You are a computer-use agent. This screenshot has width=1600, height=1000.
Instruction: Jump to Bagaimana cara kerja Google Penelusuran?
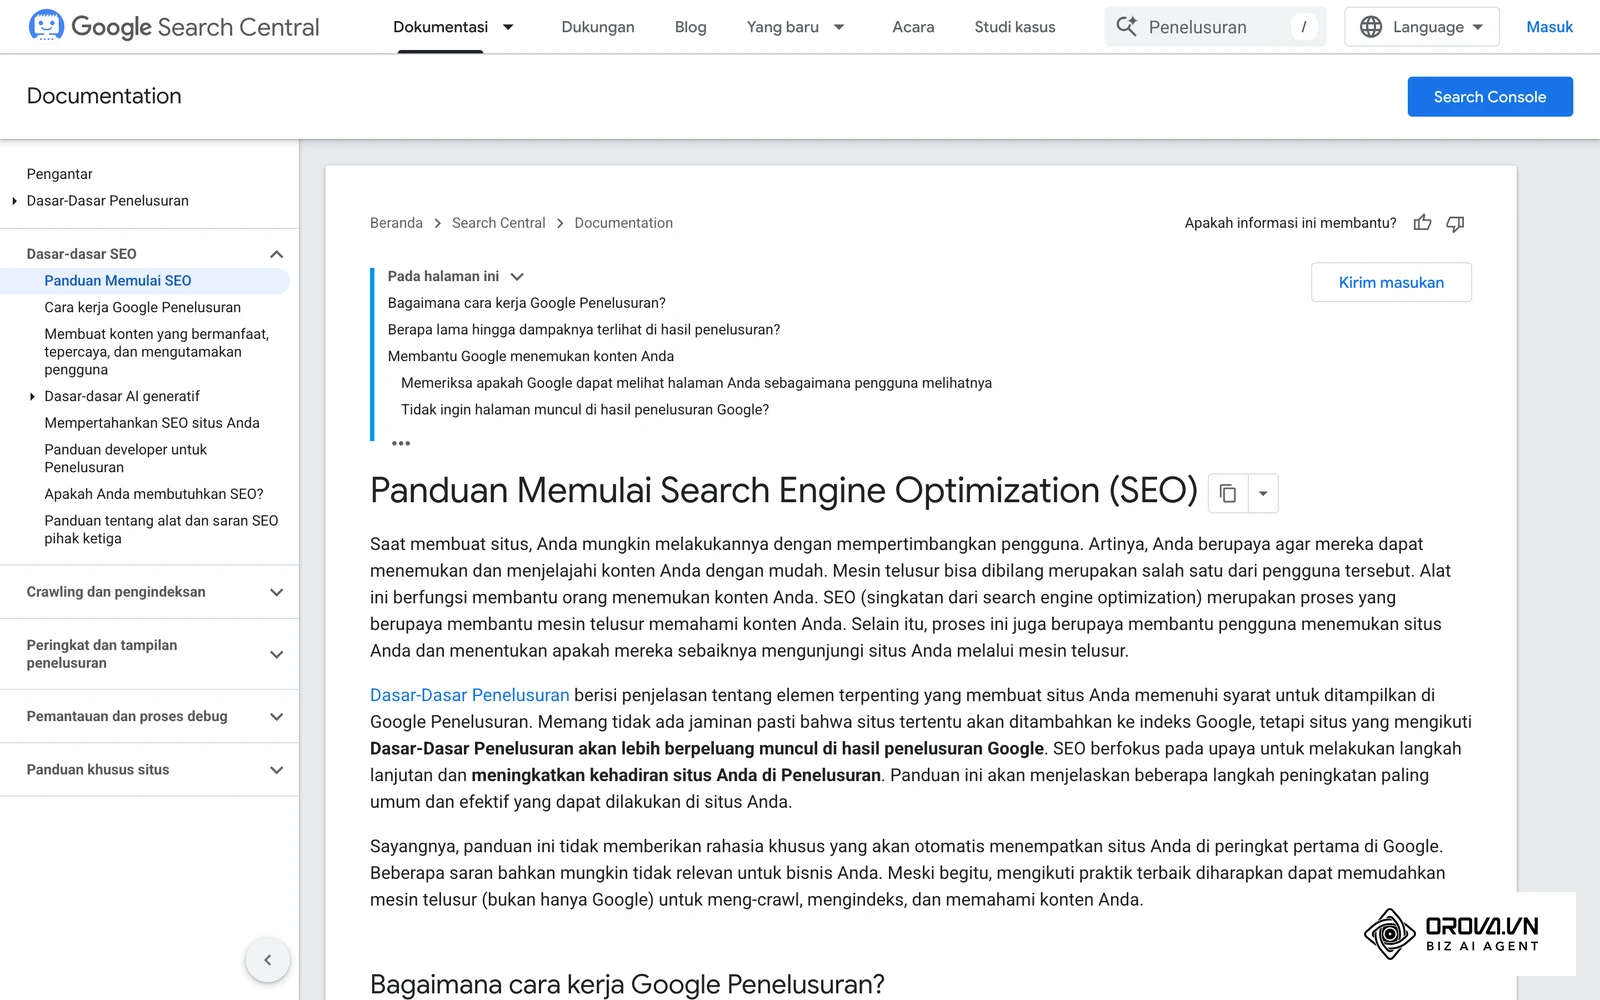[526, 303]
